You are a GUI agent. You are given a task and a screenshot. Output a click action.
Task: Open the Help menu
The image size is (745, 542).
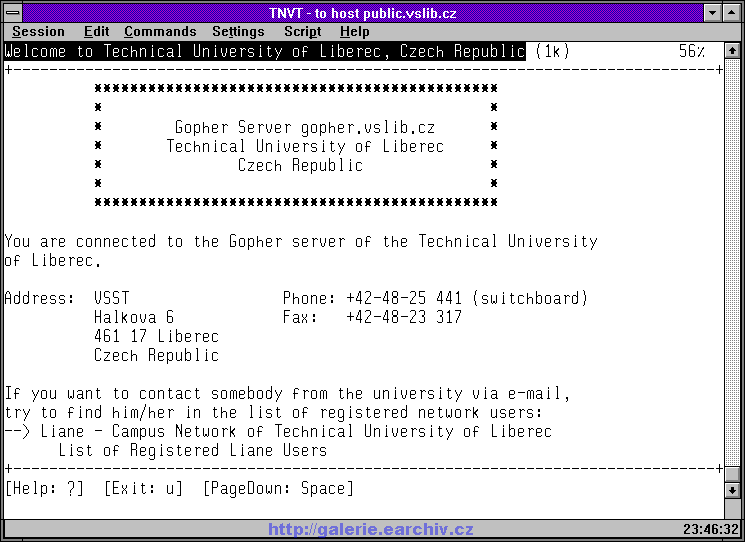[354, 31]
